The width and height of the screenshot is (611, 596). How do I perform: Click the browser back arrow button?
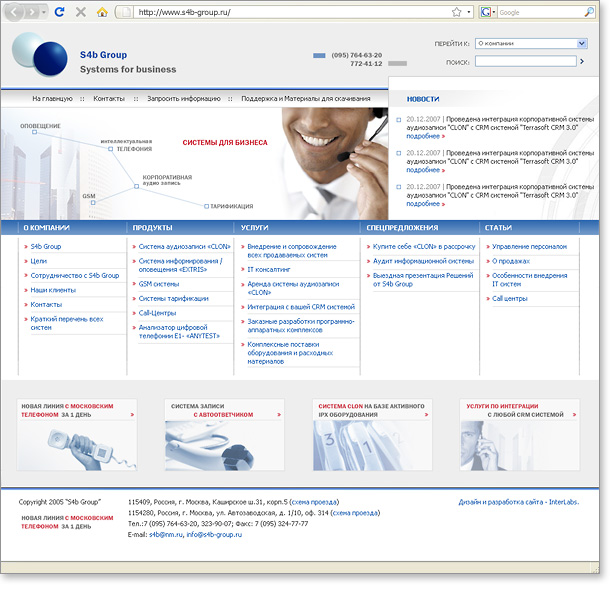(12, 12)
